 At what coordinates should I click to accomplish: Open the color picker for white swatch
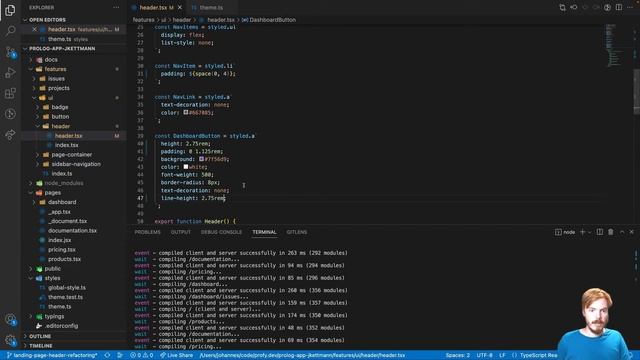point(186,167)
